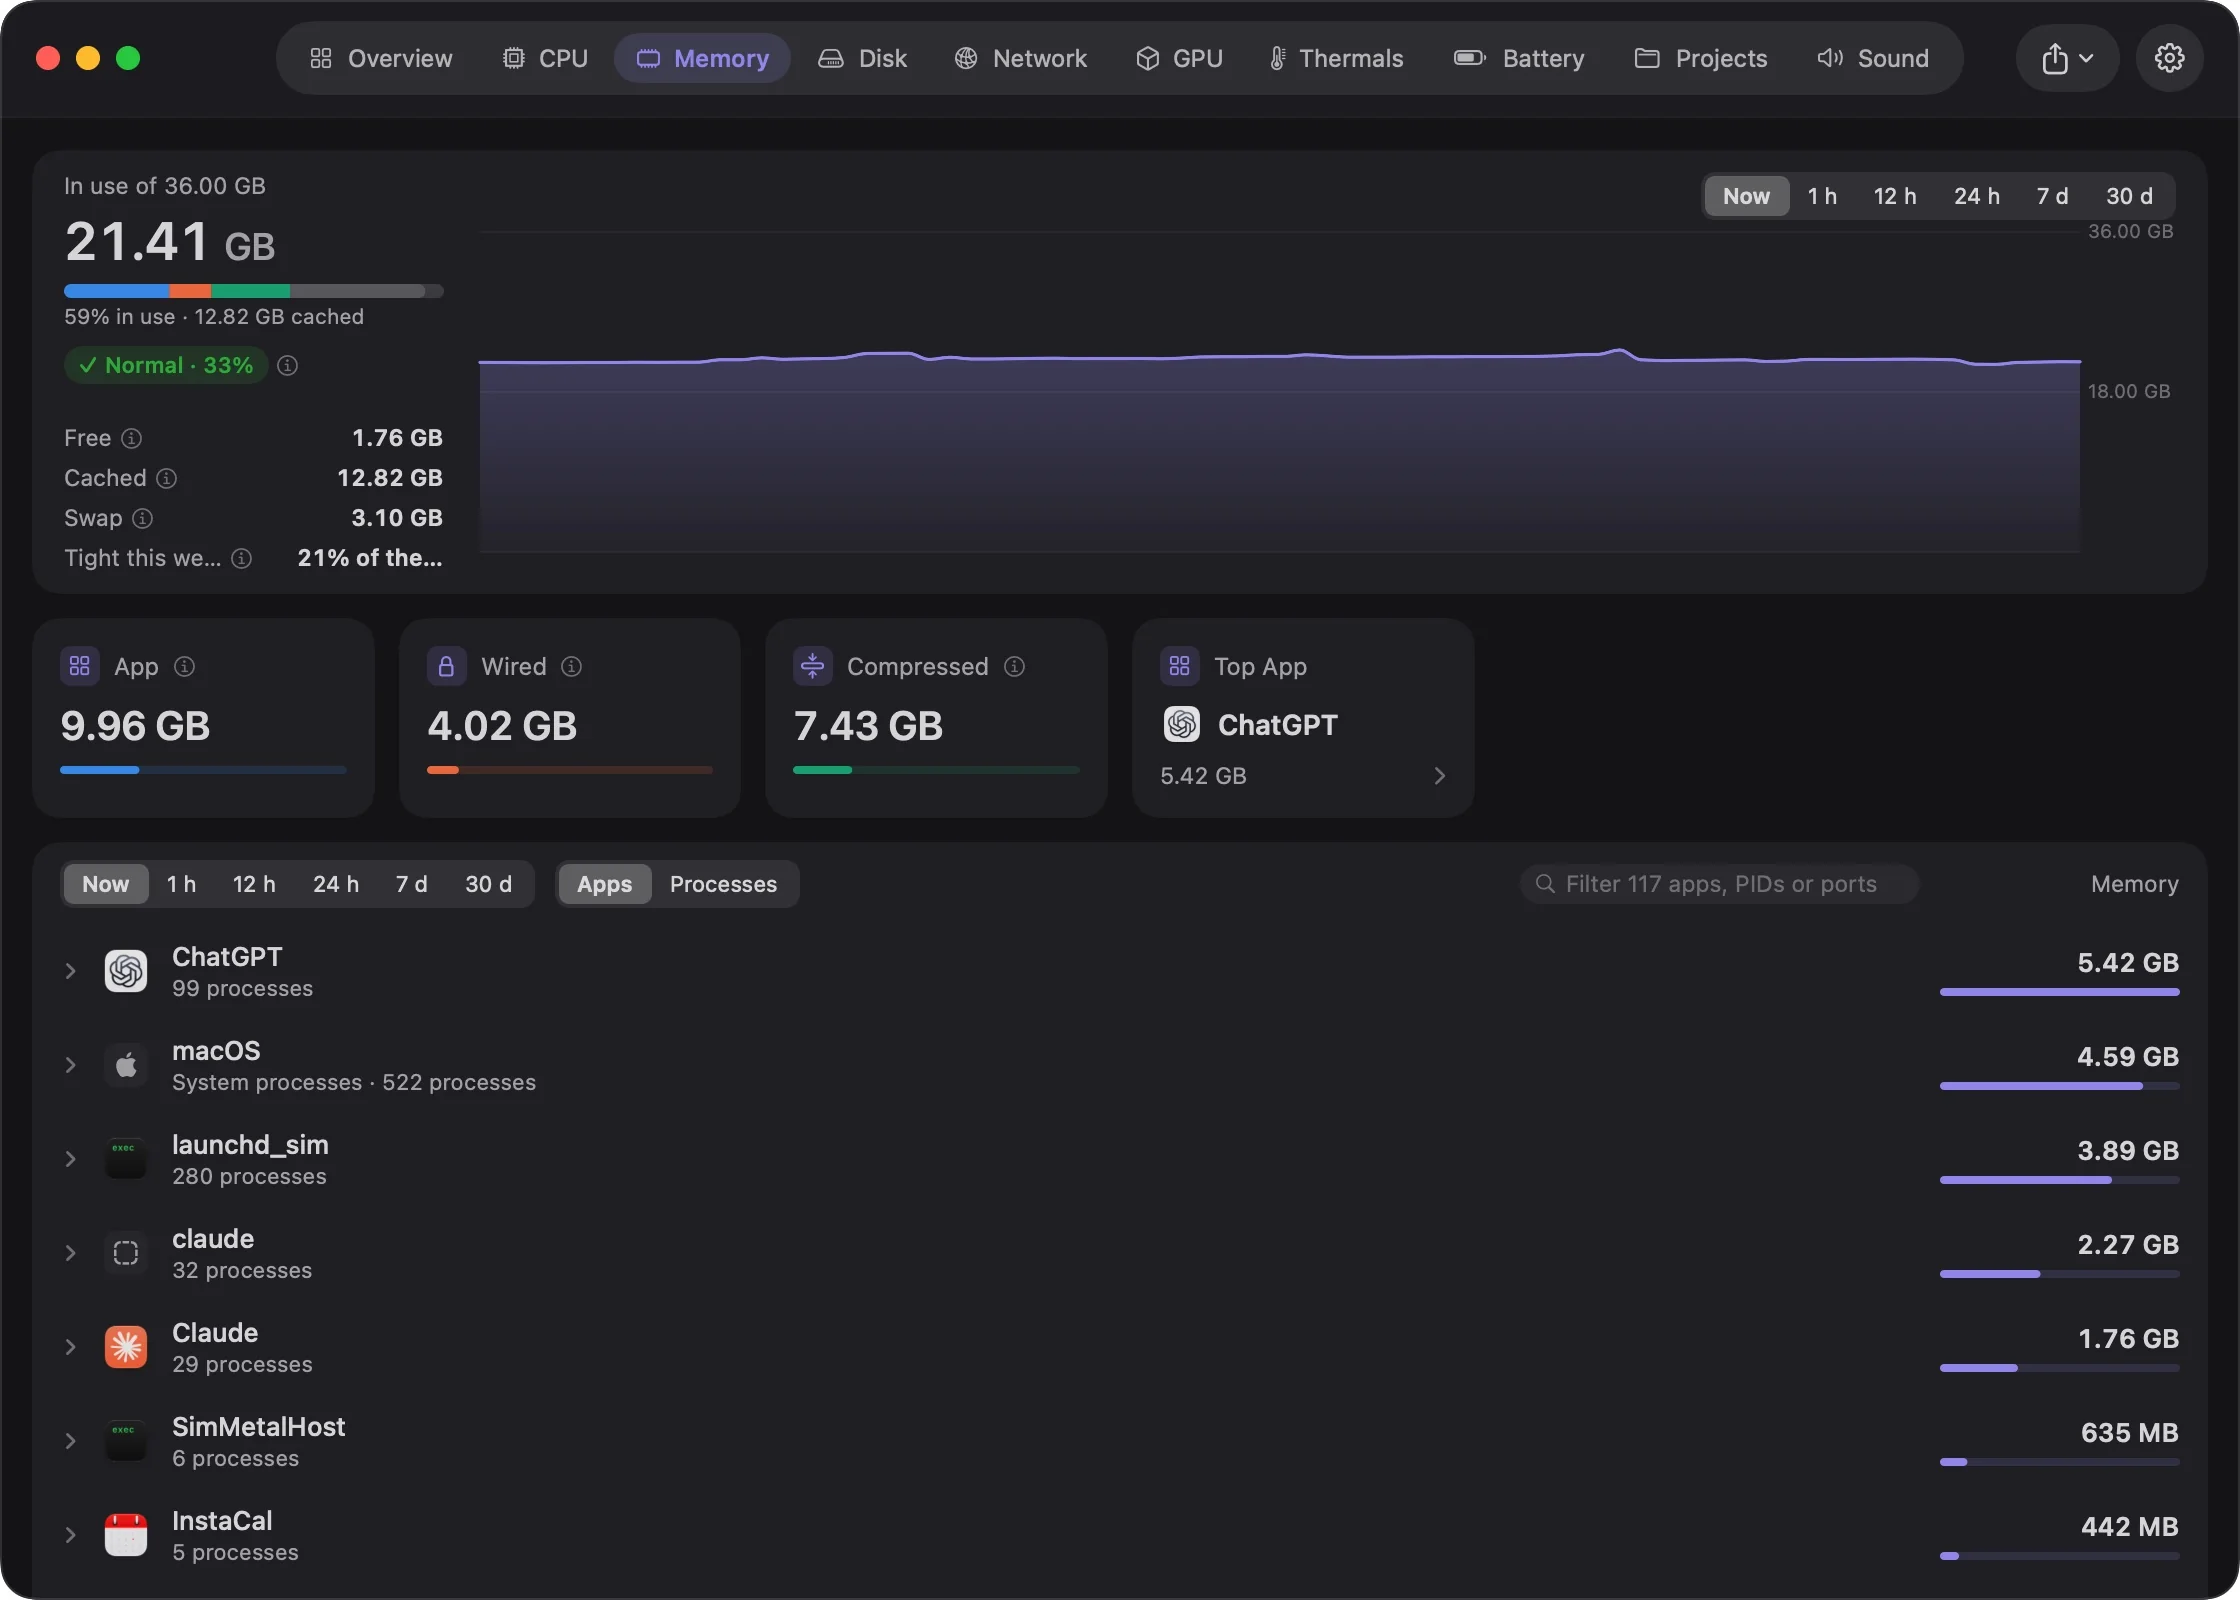Select 1 h range in graph header
The width and height of the screenshot is (2240, 1600).
click(x=1822, y=196)
